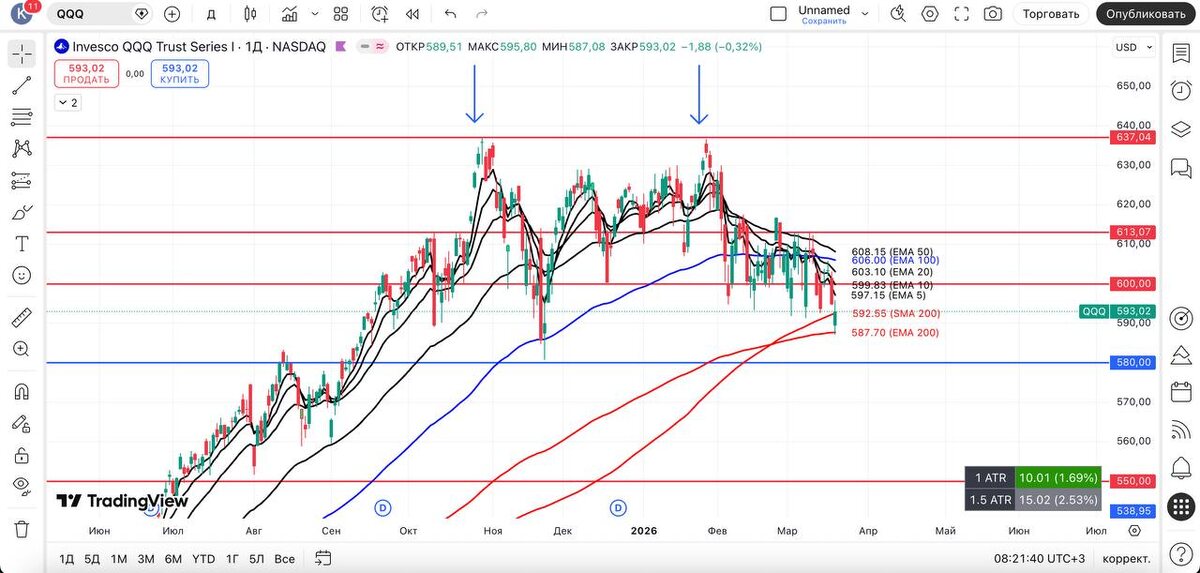Open quick search lightning icon
The width and height of the screenshot is (1200, 573).
(898, 14)
